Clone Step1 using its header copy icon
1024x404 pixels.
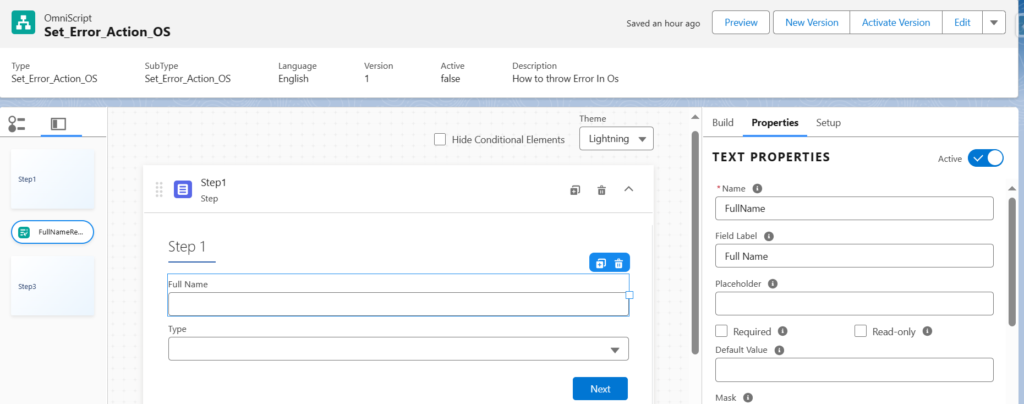575,190
